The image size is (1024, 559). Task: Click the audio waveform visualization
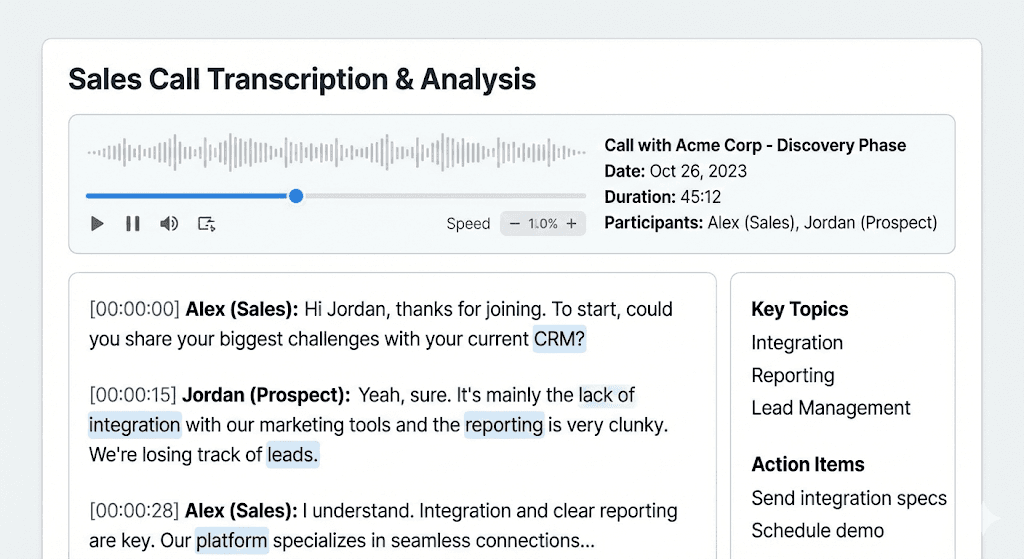click(336, 153)
